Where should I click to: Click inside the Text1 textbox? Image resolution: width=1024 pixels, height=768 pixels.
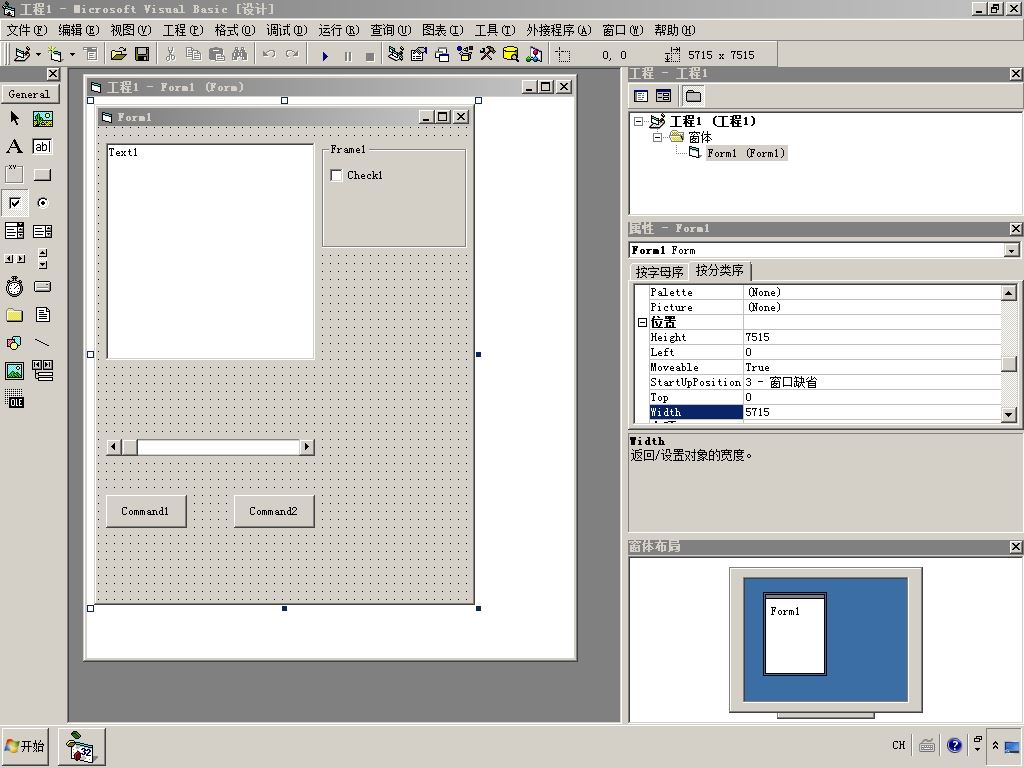(210, 251)
